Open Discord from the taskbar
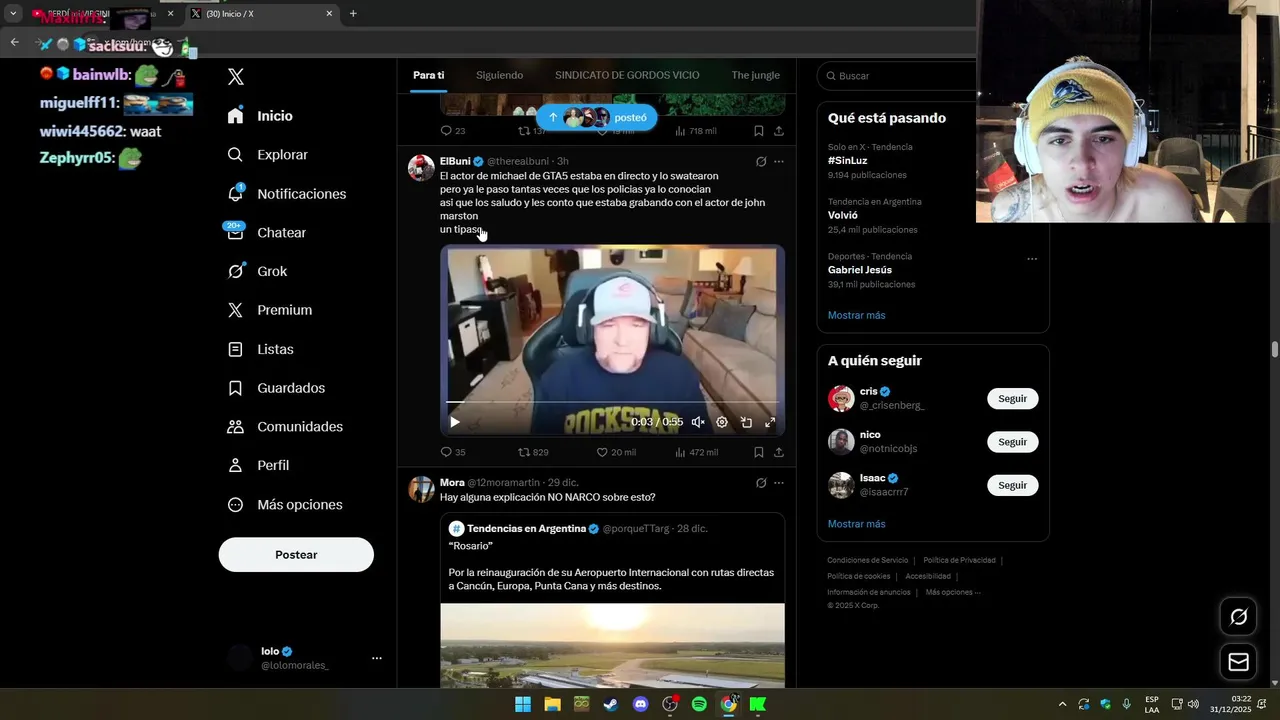Viewport: 1280px width, 720px height. (640, 704)
